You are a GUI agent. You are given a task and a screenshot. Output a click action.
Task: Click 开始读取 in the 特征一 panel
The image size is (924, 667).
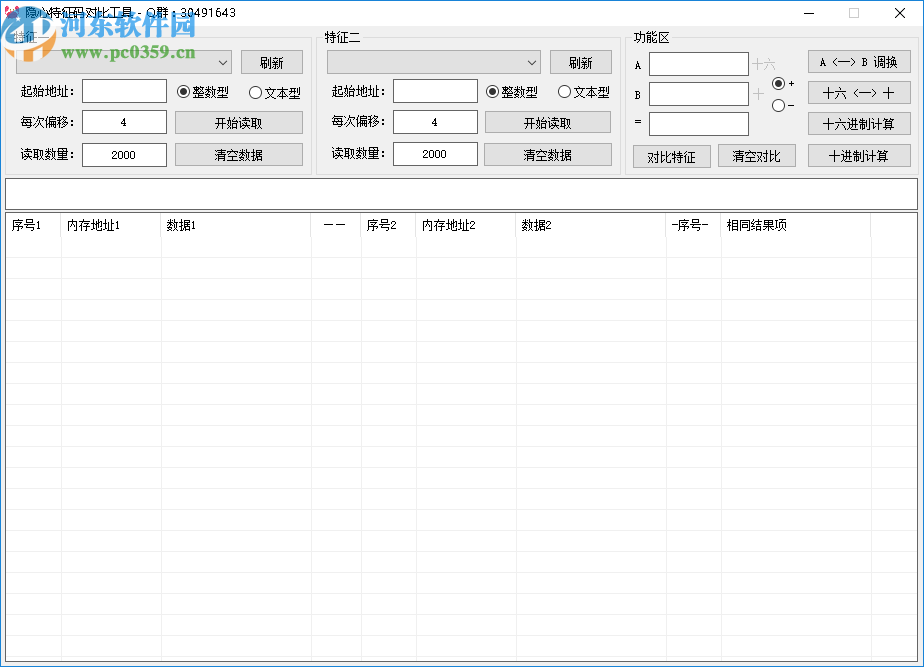click(x=238, y=122)
